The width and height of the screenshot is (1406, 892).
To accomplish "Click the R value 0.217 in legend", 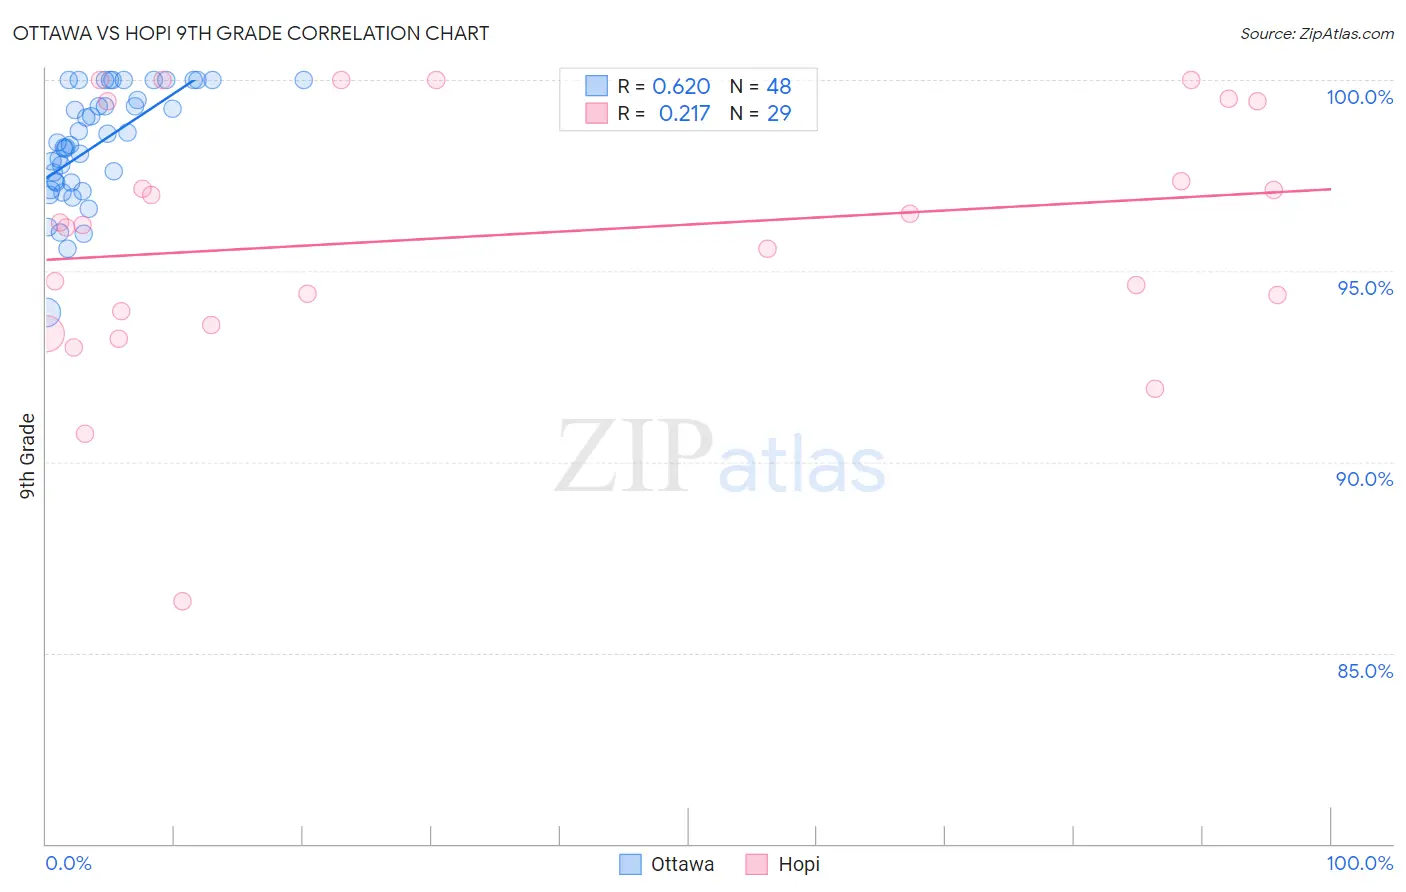I will [684, 113].
